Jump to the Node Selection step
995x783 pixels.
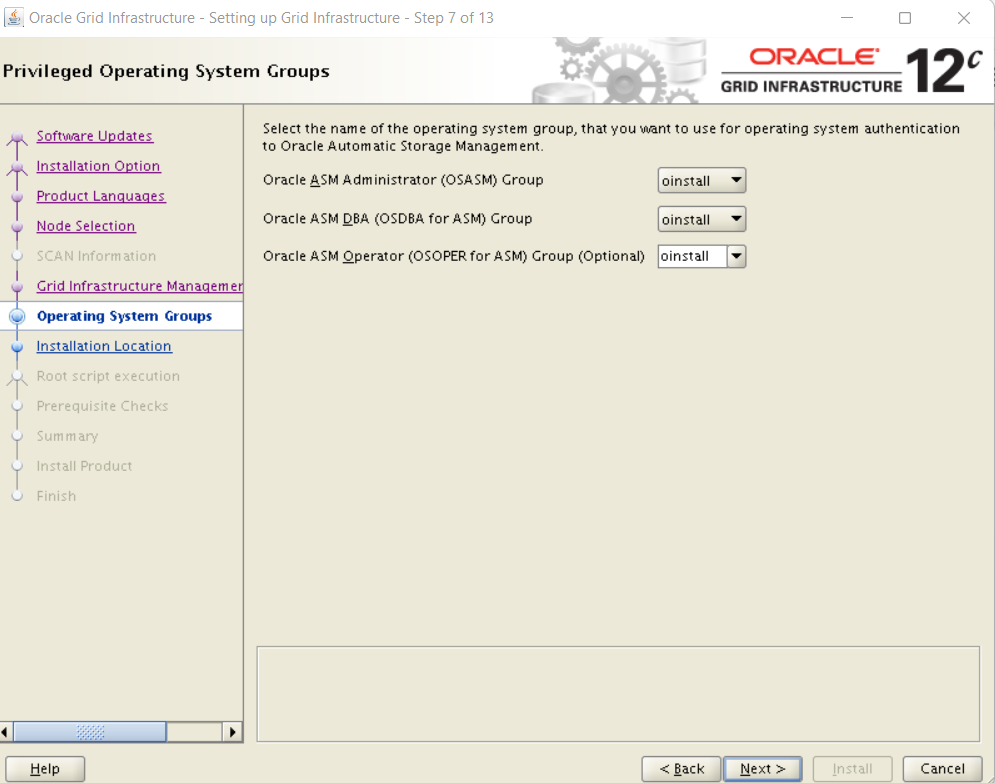(86, 226)
